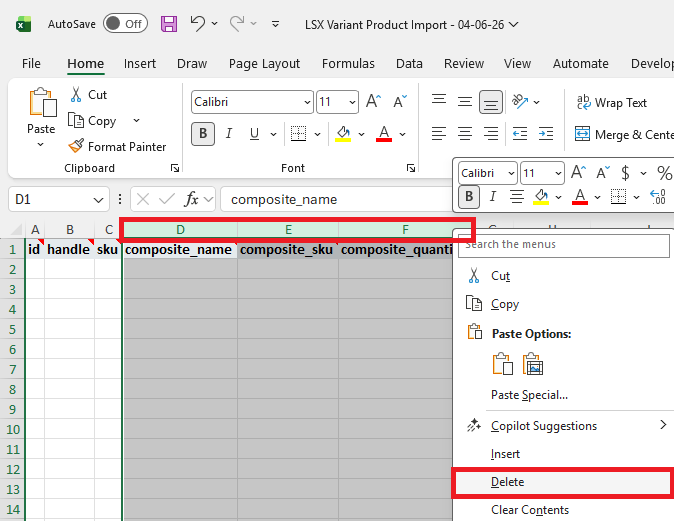This screenshot has height=521, width=674.
Task: Toggle Bold button in ribbon
Action: click(x=203, y=134)
